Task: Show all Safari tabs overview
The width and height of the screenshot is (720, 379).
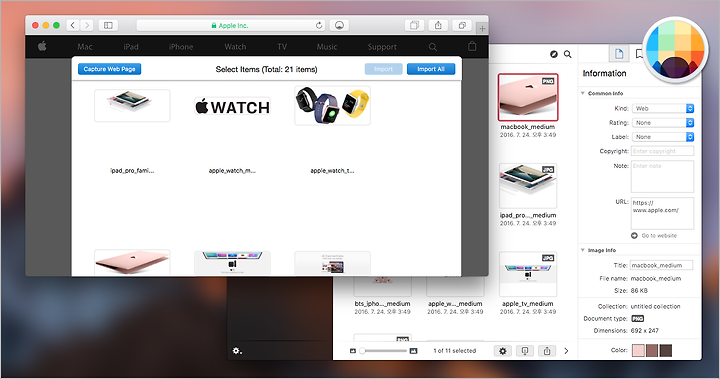Action: (462, 25)
